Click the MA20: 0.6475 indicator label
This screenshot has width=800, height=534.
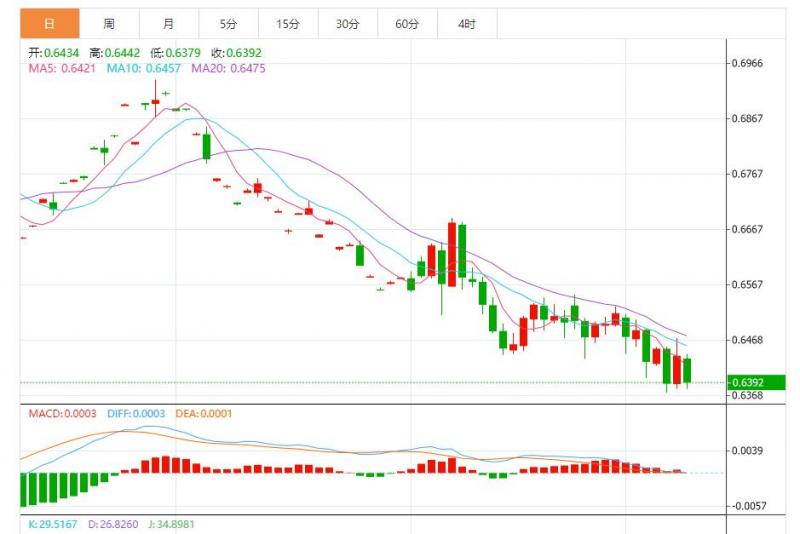228,68
